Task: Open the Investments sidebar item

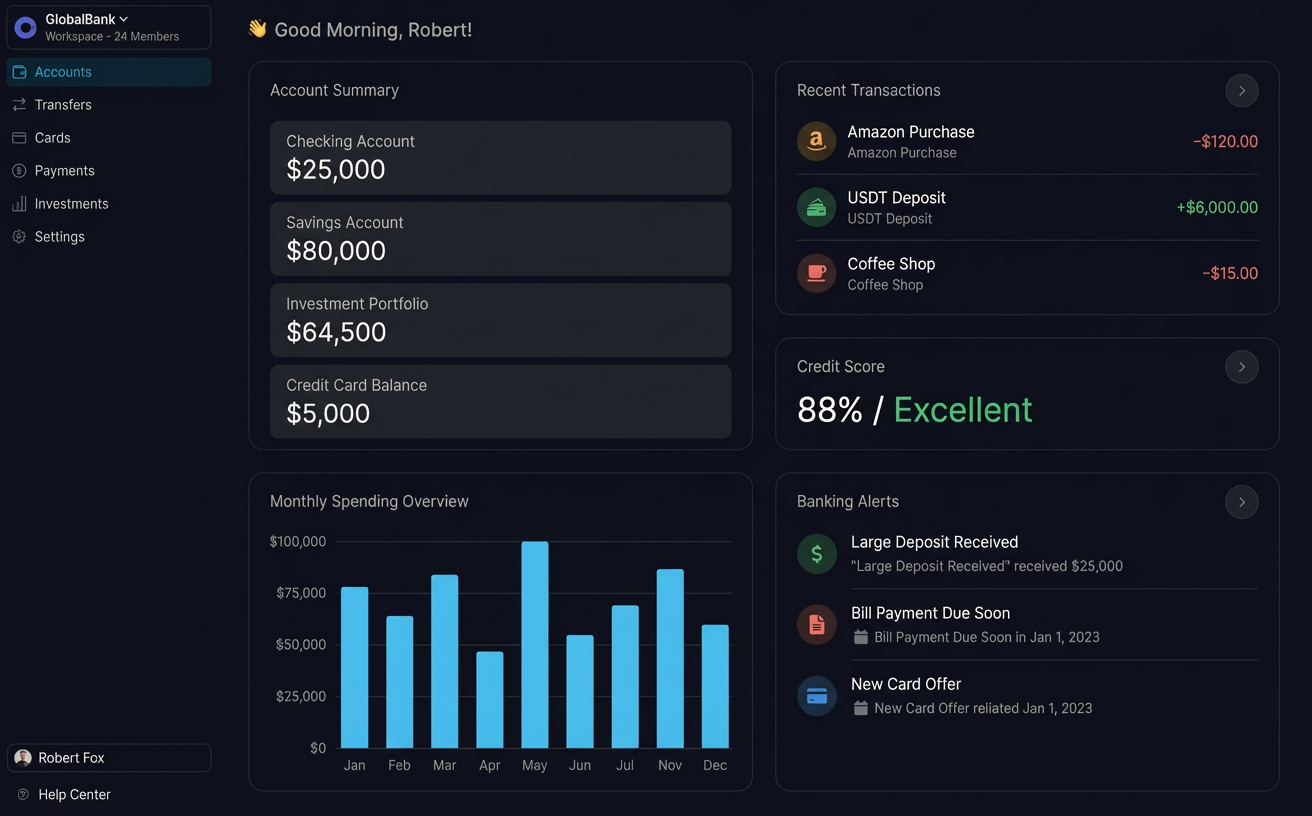Action: pos(71,204)
